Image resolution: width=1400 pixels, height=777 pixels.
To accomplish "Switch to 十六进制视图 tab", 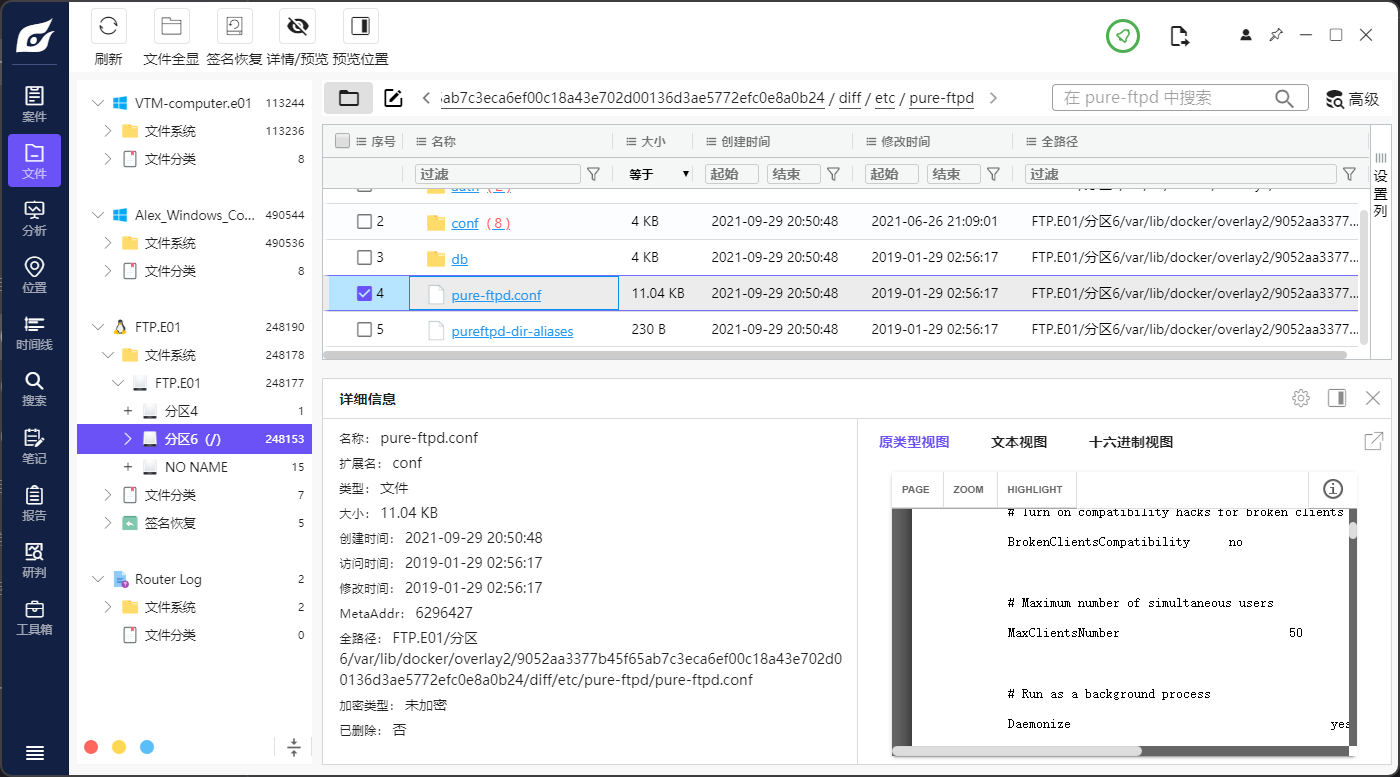I will [1130, 442].
